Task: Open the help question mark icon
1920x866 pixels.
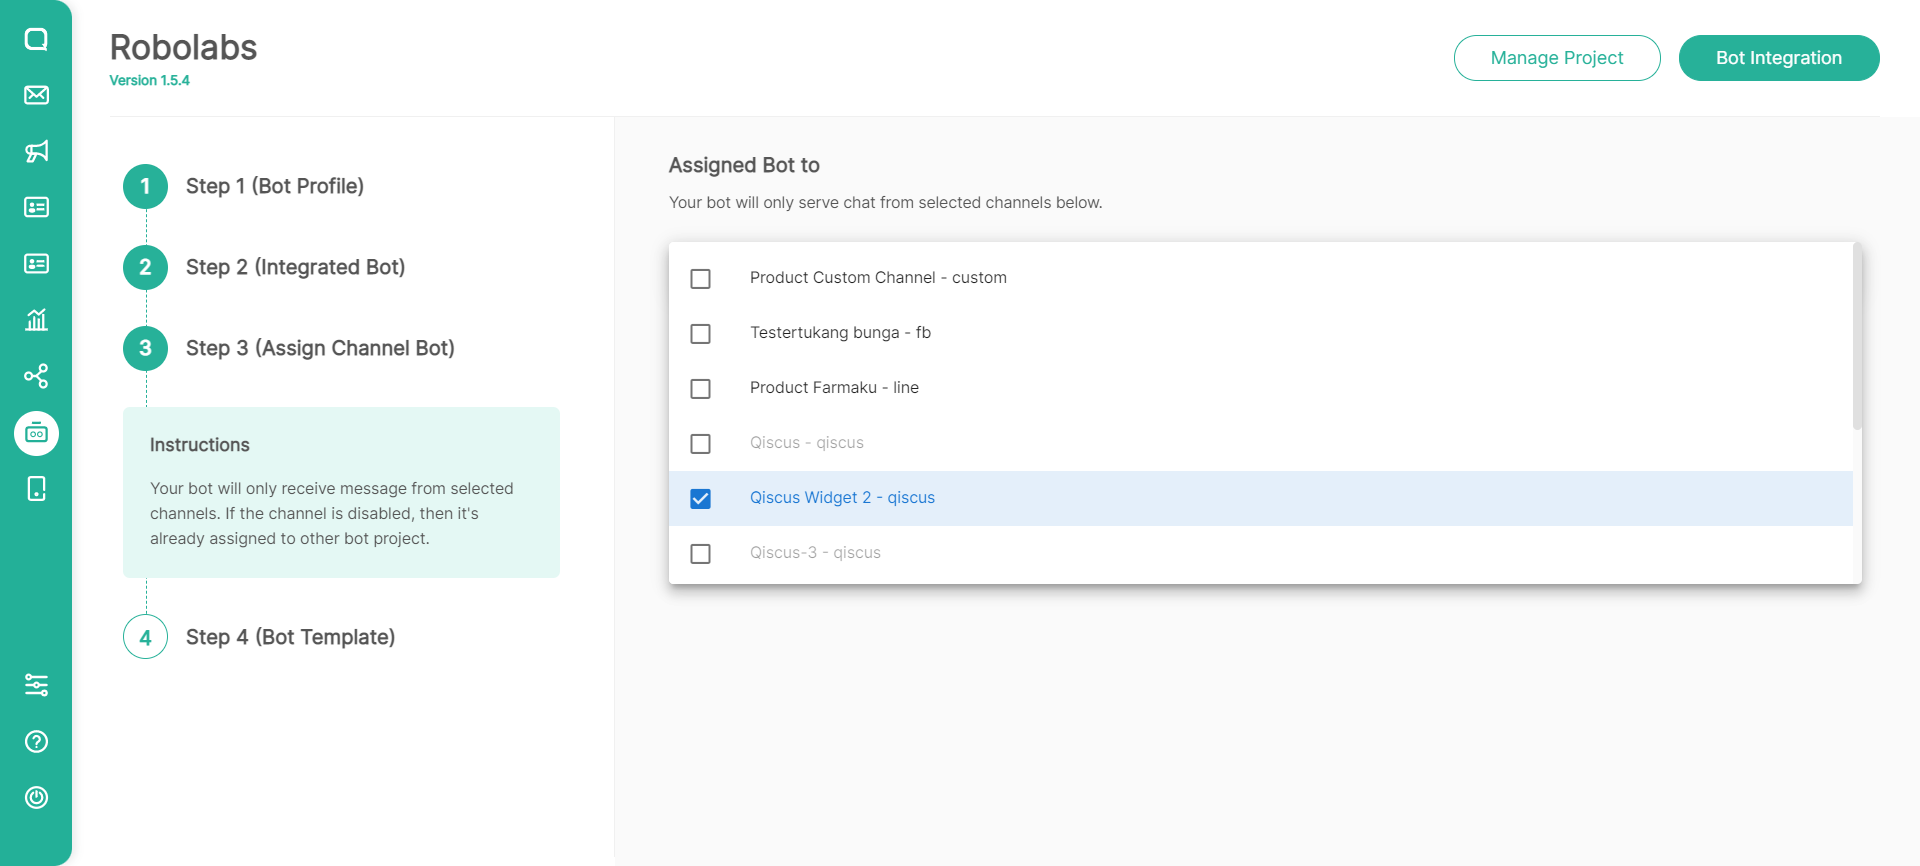Action: pos(36,741)
